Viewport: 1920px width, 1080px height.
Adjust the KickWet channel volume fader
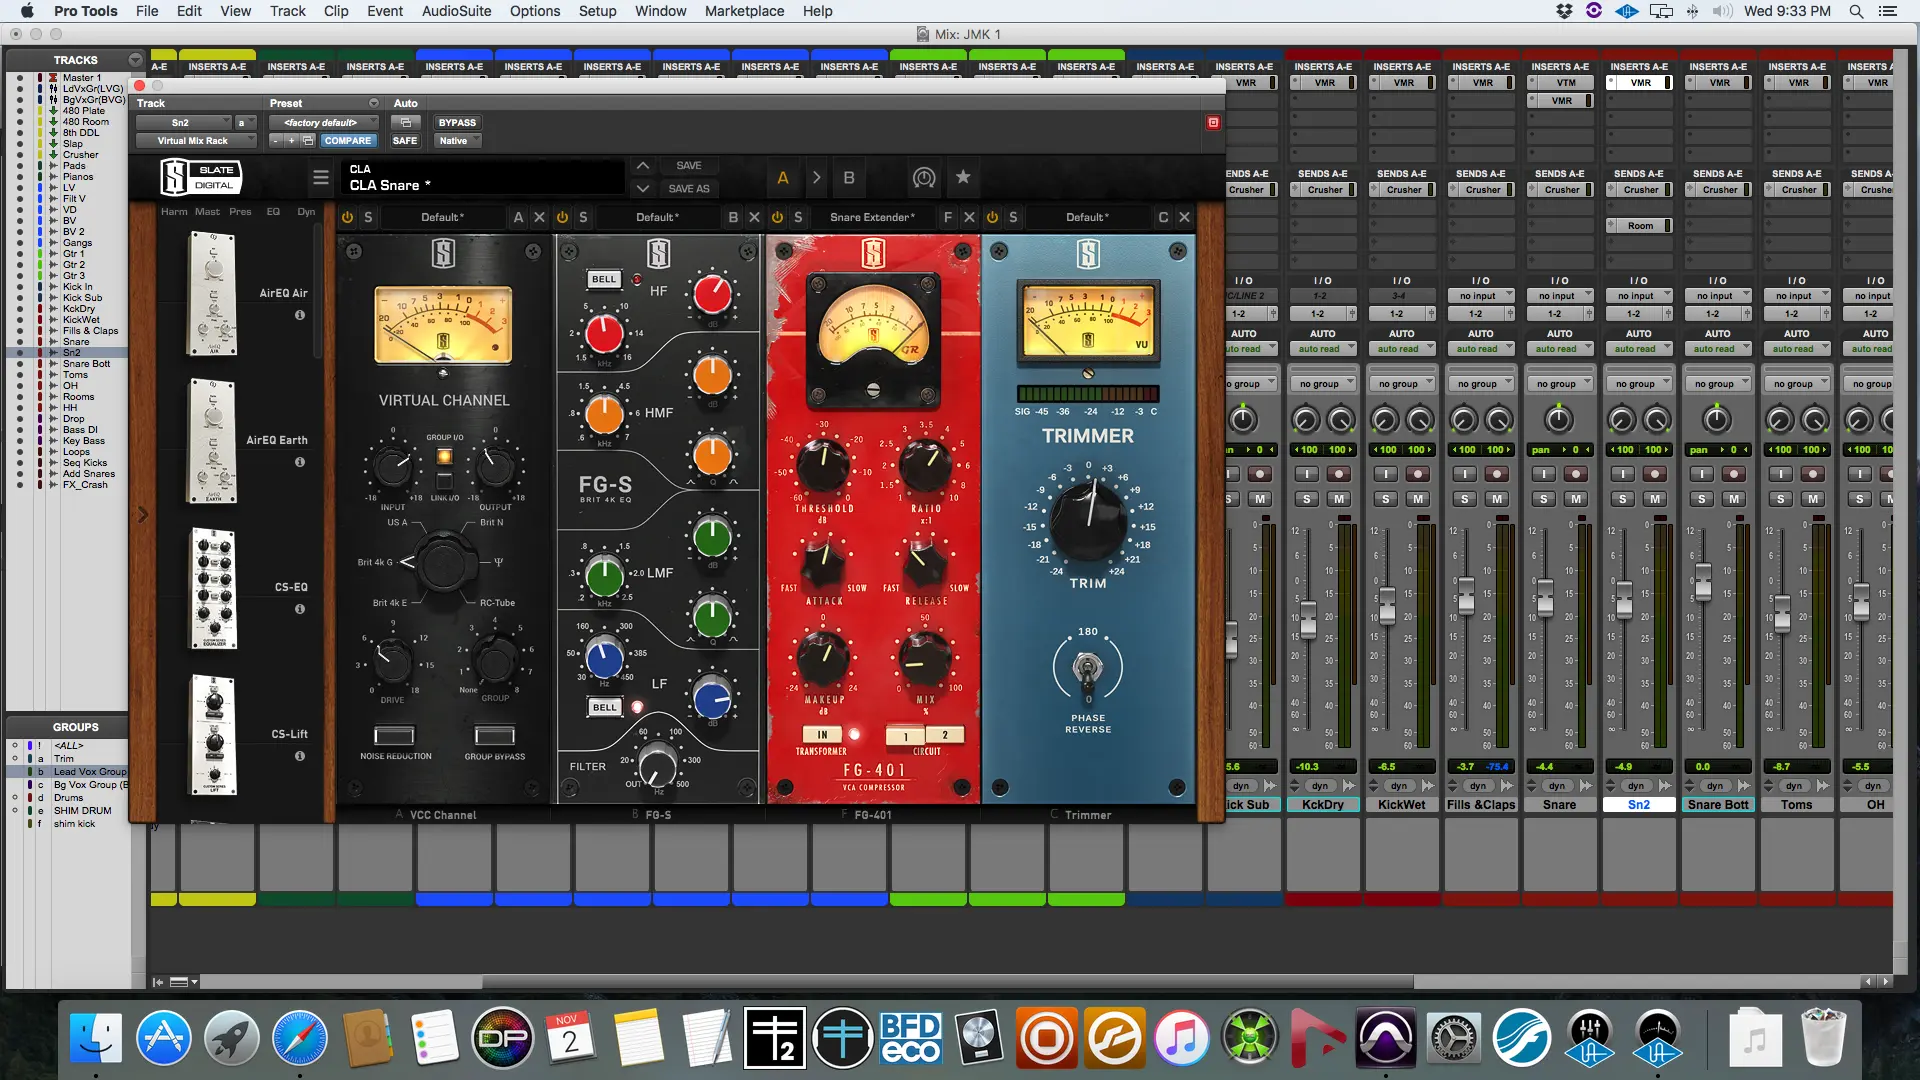1386,605
